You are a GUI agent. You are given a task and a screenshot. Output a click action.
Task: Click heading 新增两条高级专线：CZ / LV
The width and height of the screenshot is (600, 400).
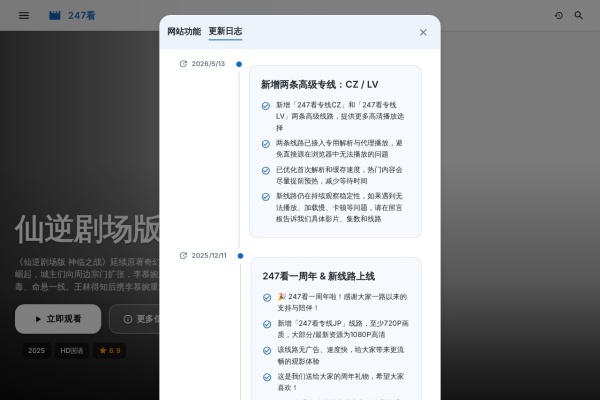tap(320, 84)
